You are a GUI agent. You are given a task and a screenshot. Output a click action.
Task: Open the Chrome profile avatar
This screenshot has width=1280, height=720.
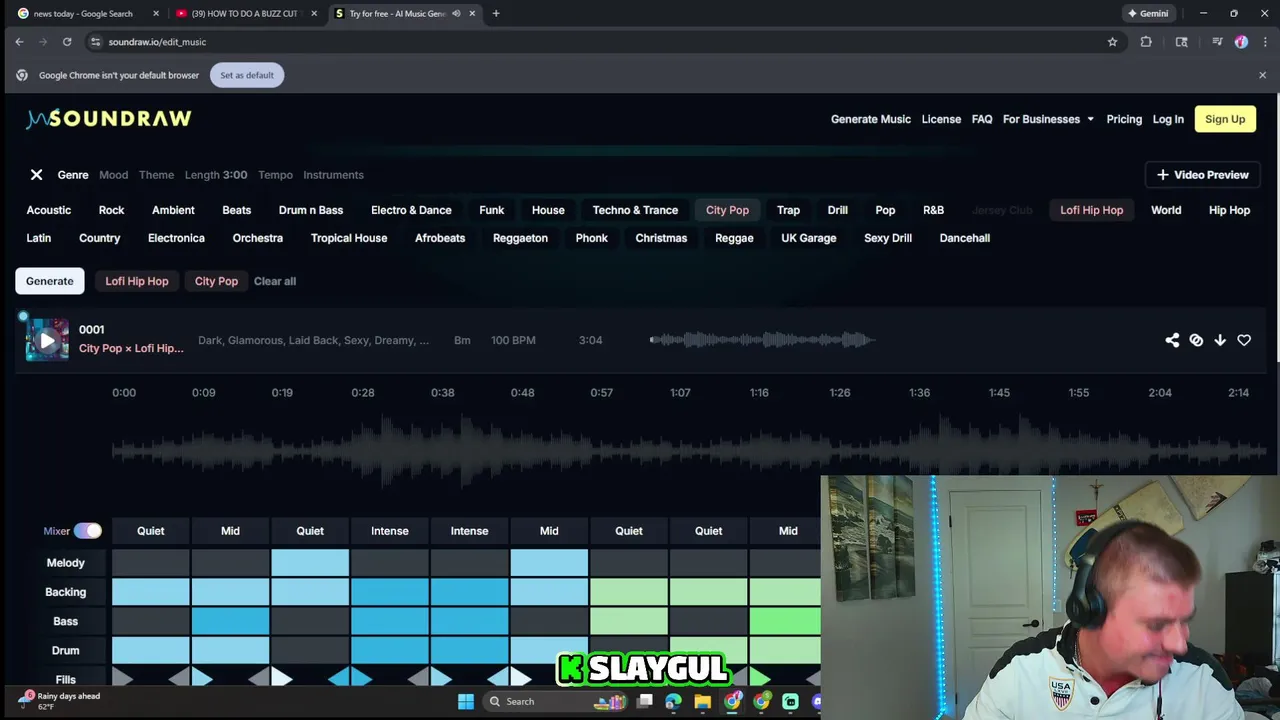click(x=1241, y=42)
